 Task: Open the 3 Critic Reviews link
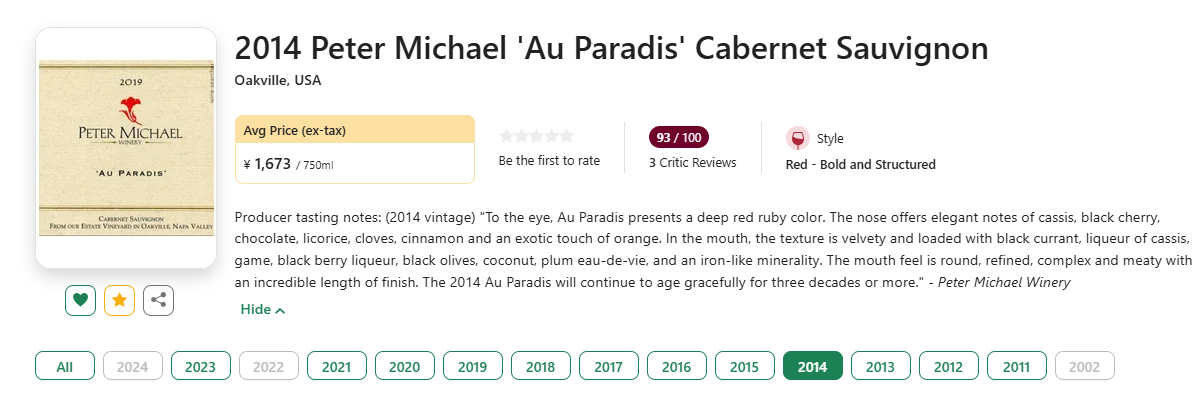pyautogui.click(x=692, y=162)
